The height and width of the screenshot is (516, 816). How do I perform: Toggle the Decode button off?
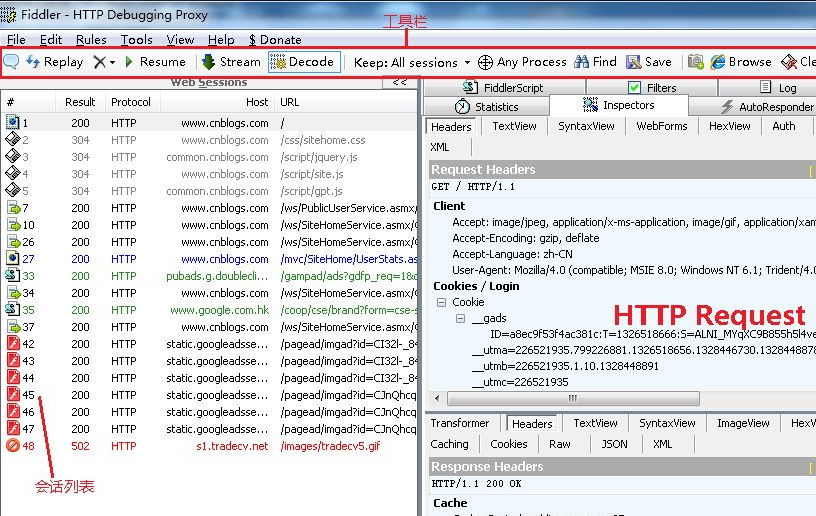tap(304, 62)
